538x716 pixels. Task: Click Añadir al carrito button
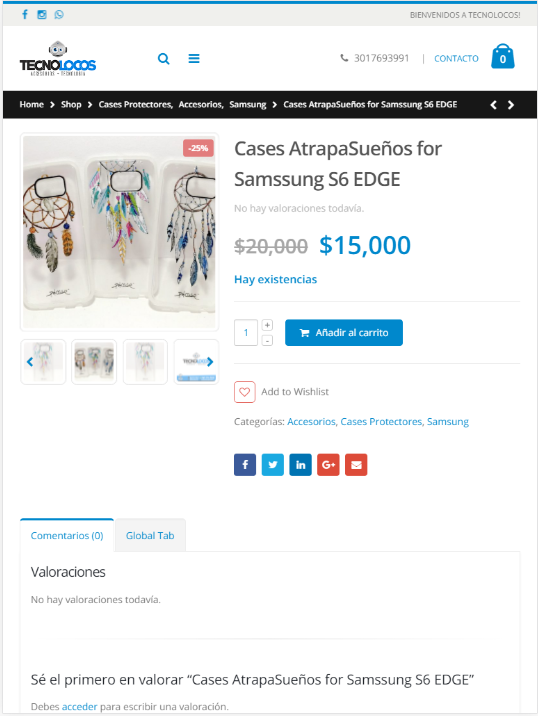coord(344,332)
